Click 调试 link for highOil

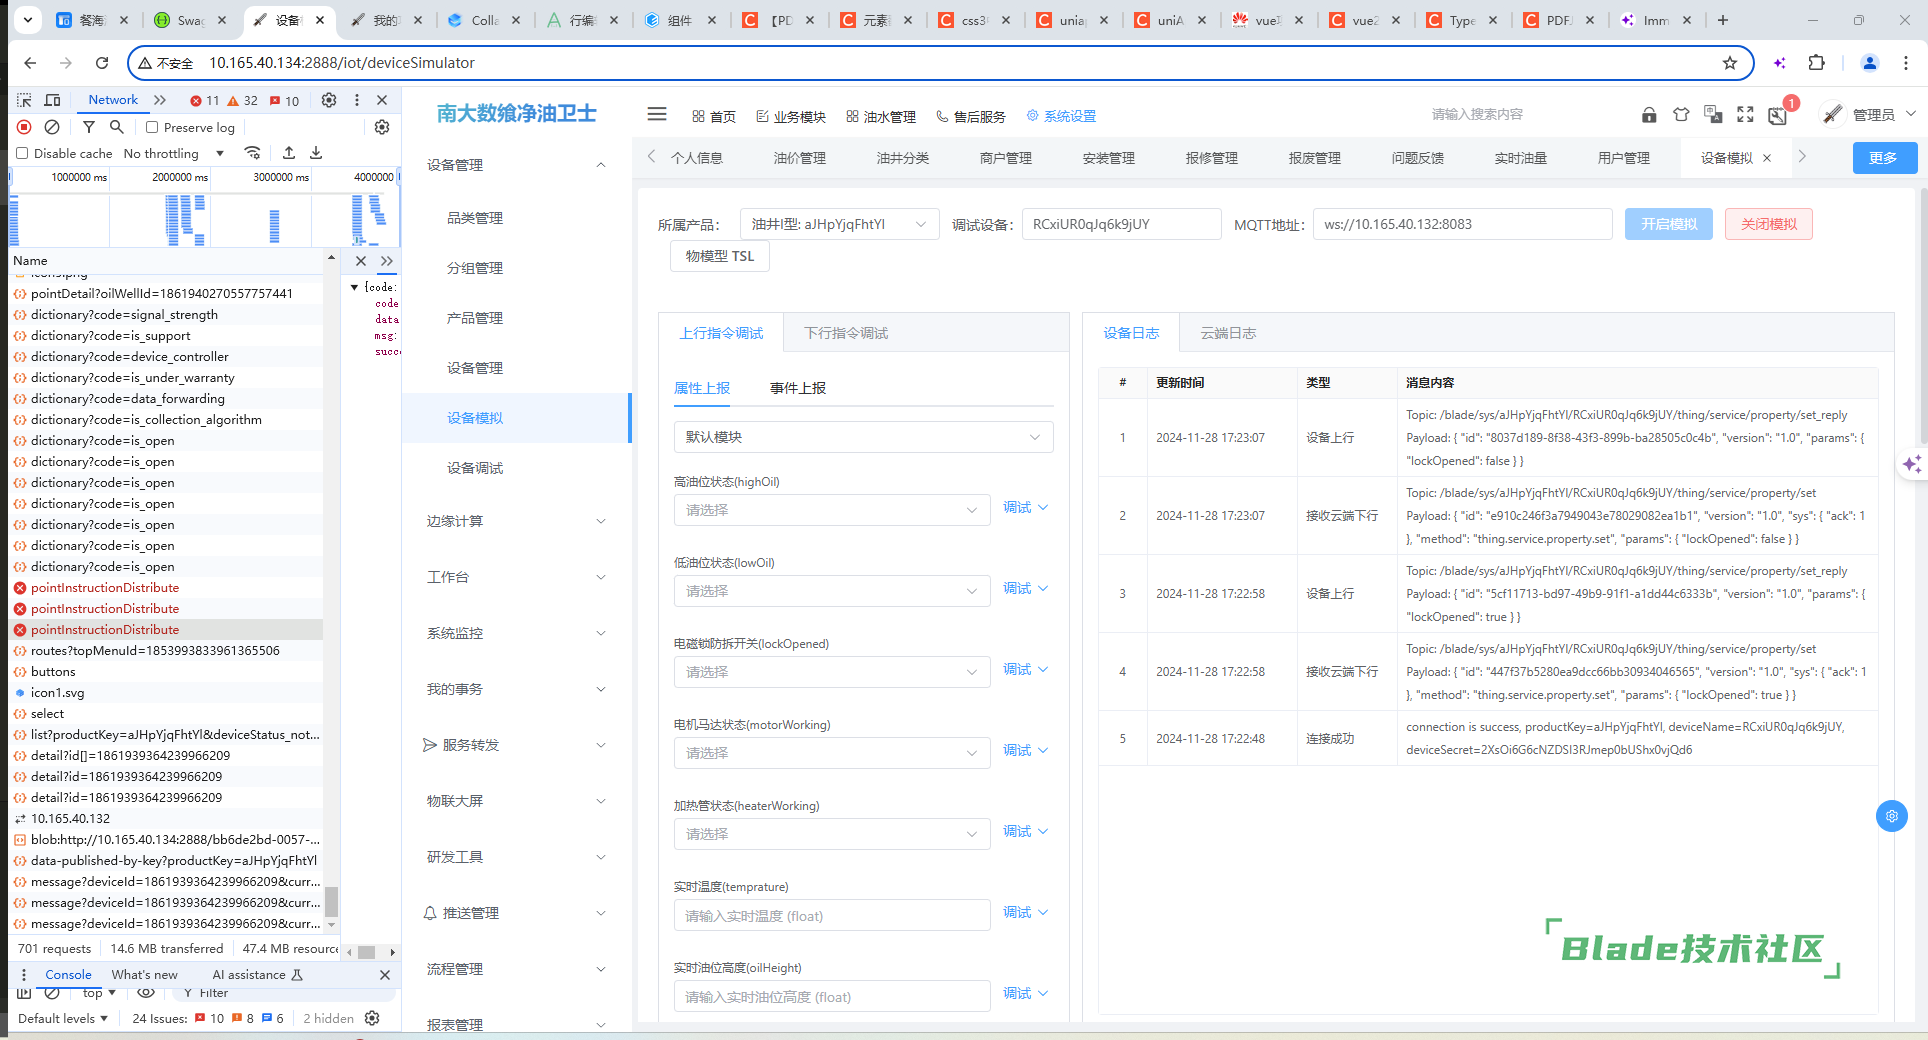tap(1025, 508)
